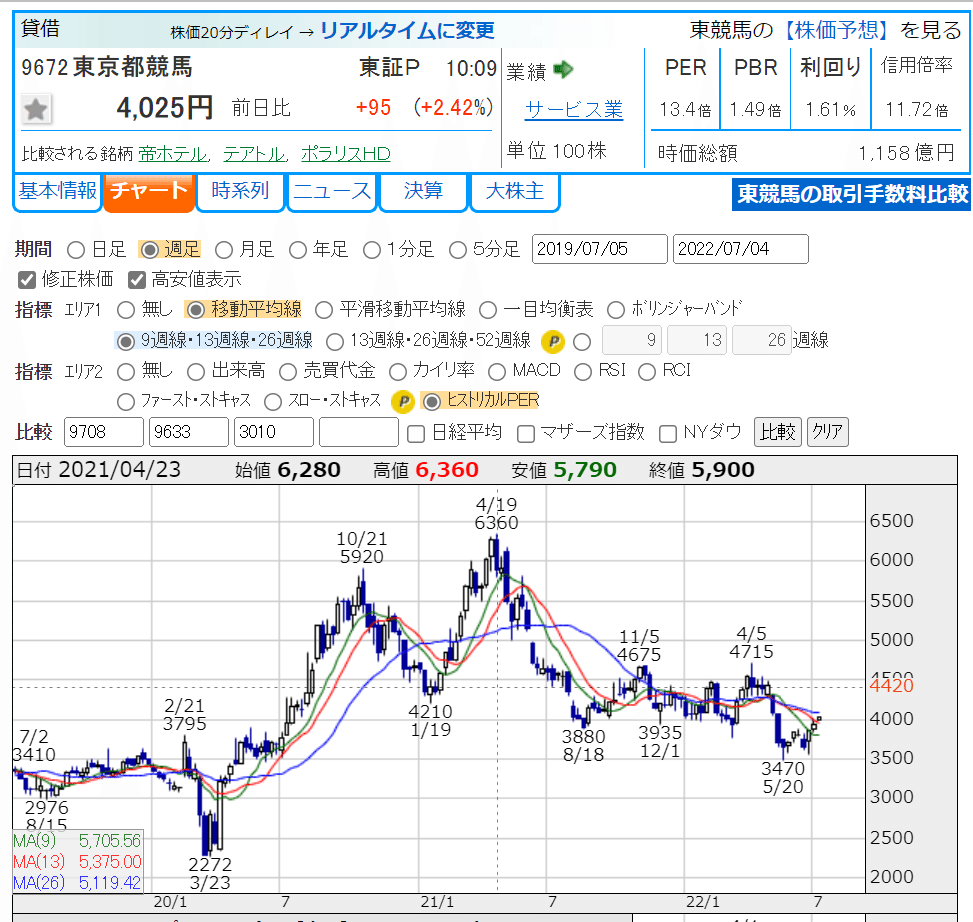This screenshot has height=922, width=973.
Task: Select 一目均衡表 indicator radio
Action: (x=488, y=310)
